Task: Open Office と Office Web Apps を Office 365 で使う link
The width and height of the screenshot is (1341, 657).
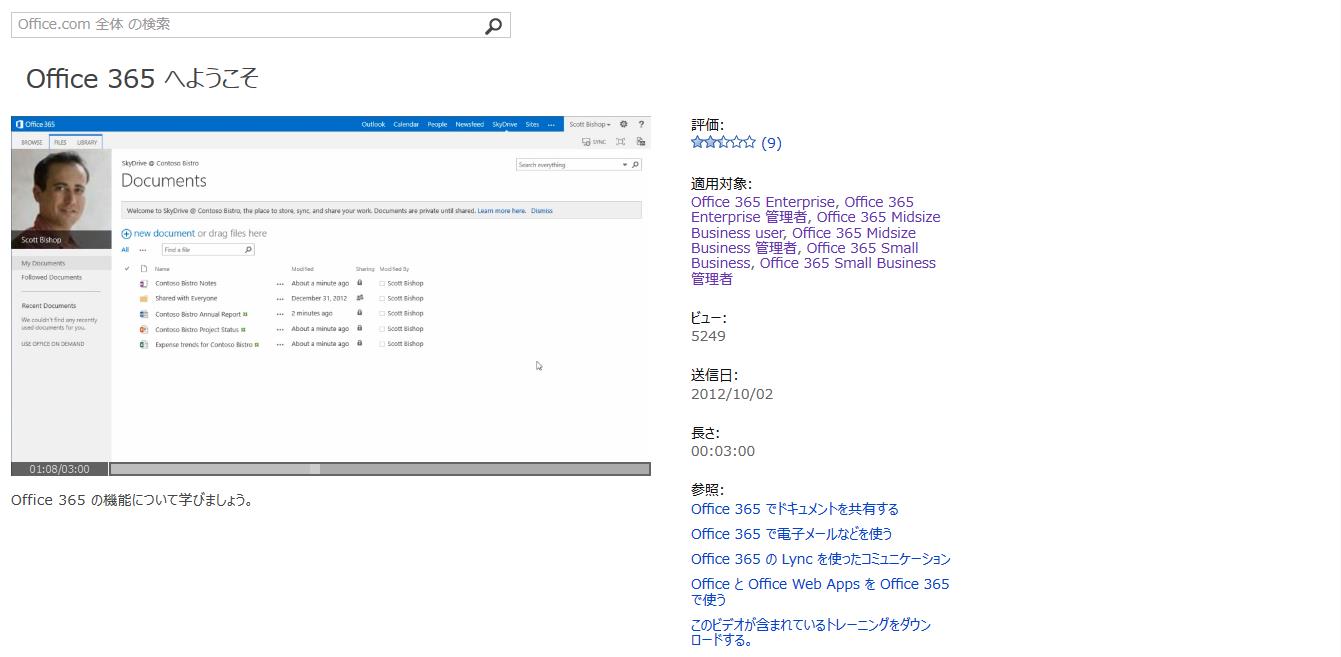Action: [x=820, y=592]
